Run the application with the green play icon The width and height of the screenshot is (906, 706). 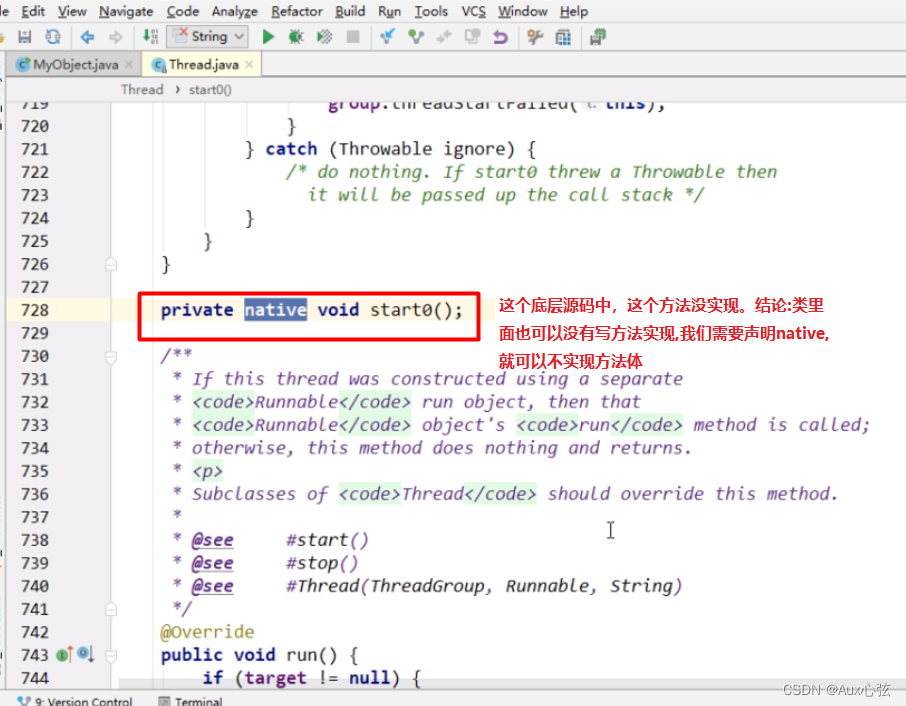[x=266, y=36]
